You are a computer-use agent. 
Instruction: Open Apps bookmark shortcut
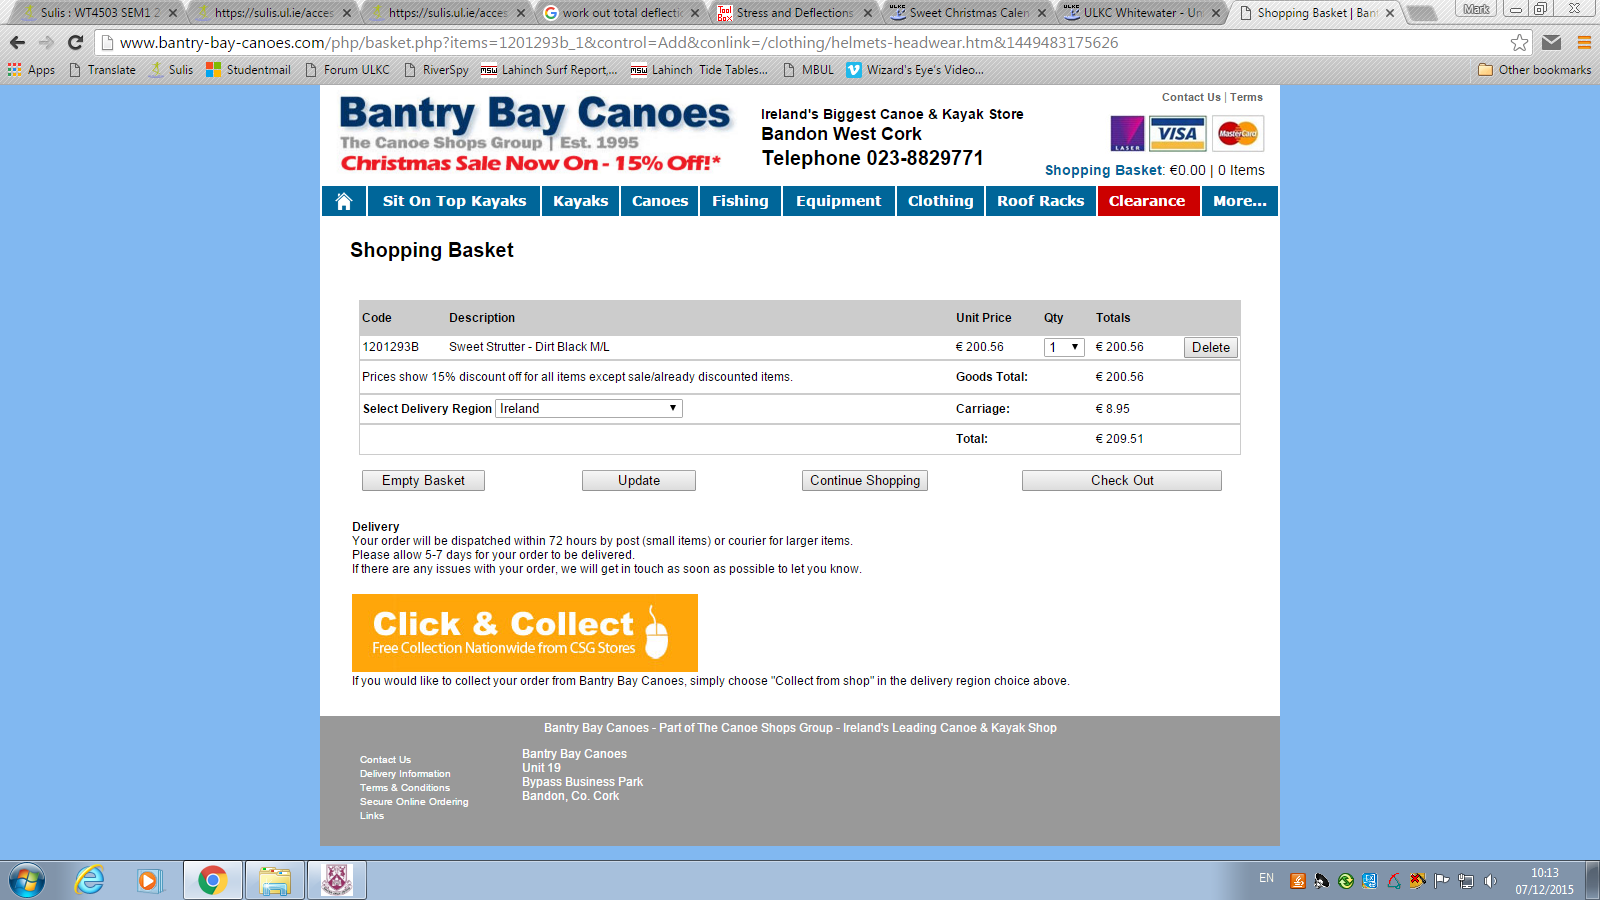31,70
